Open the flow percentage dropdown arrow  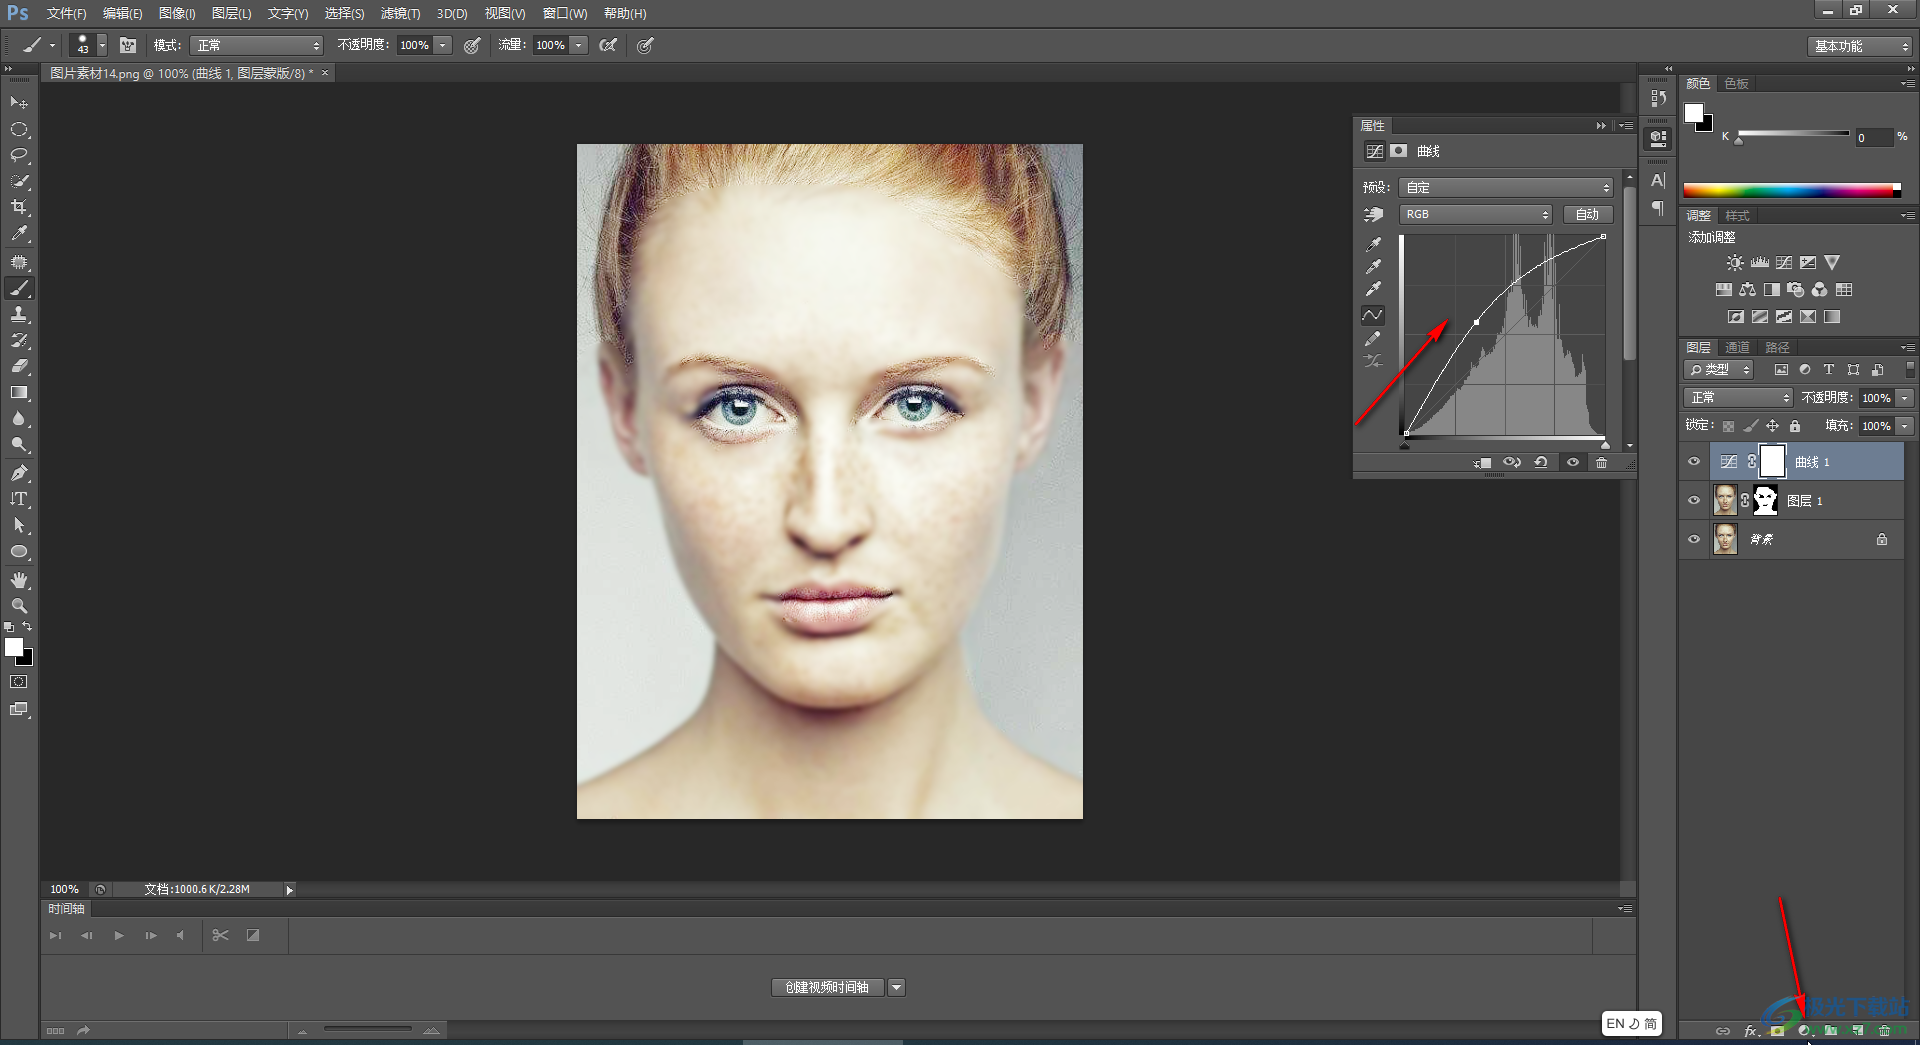(578, 45)
